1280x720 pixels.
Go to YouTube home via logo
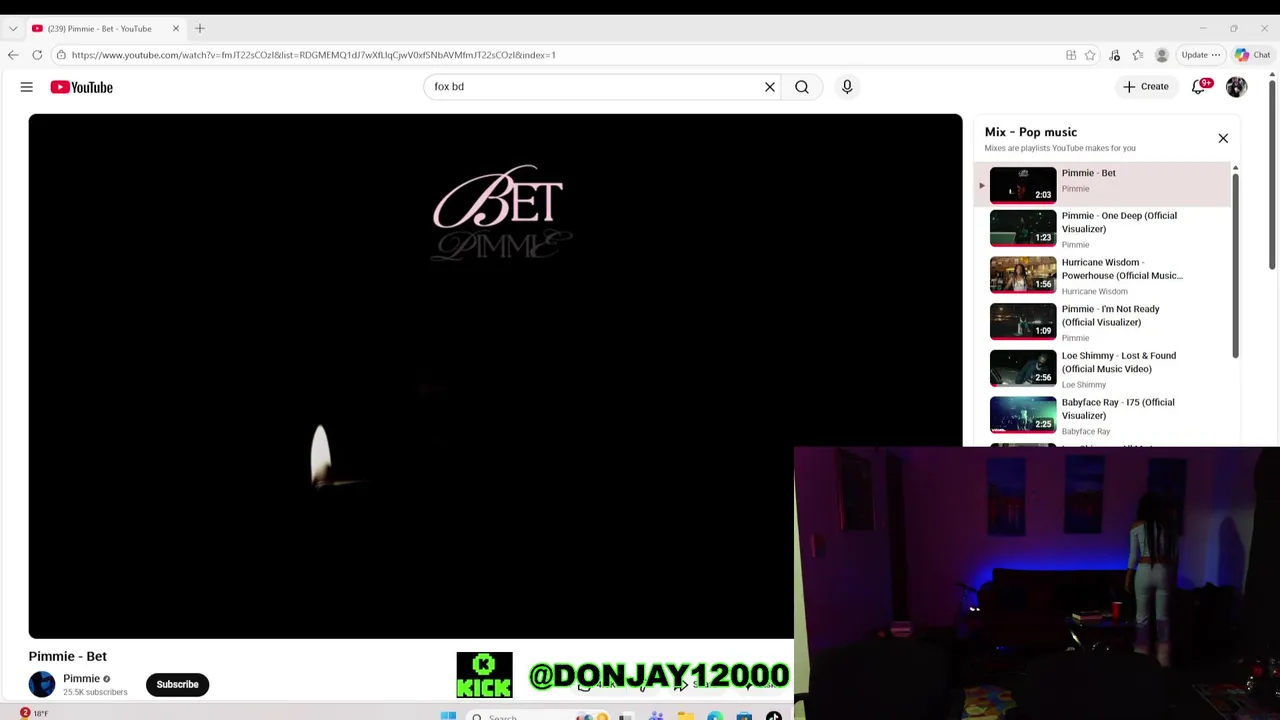(x=82, y=87)
